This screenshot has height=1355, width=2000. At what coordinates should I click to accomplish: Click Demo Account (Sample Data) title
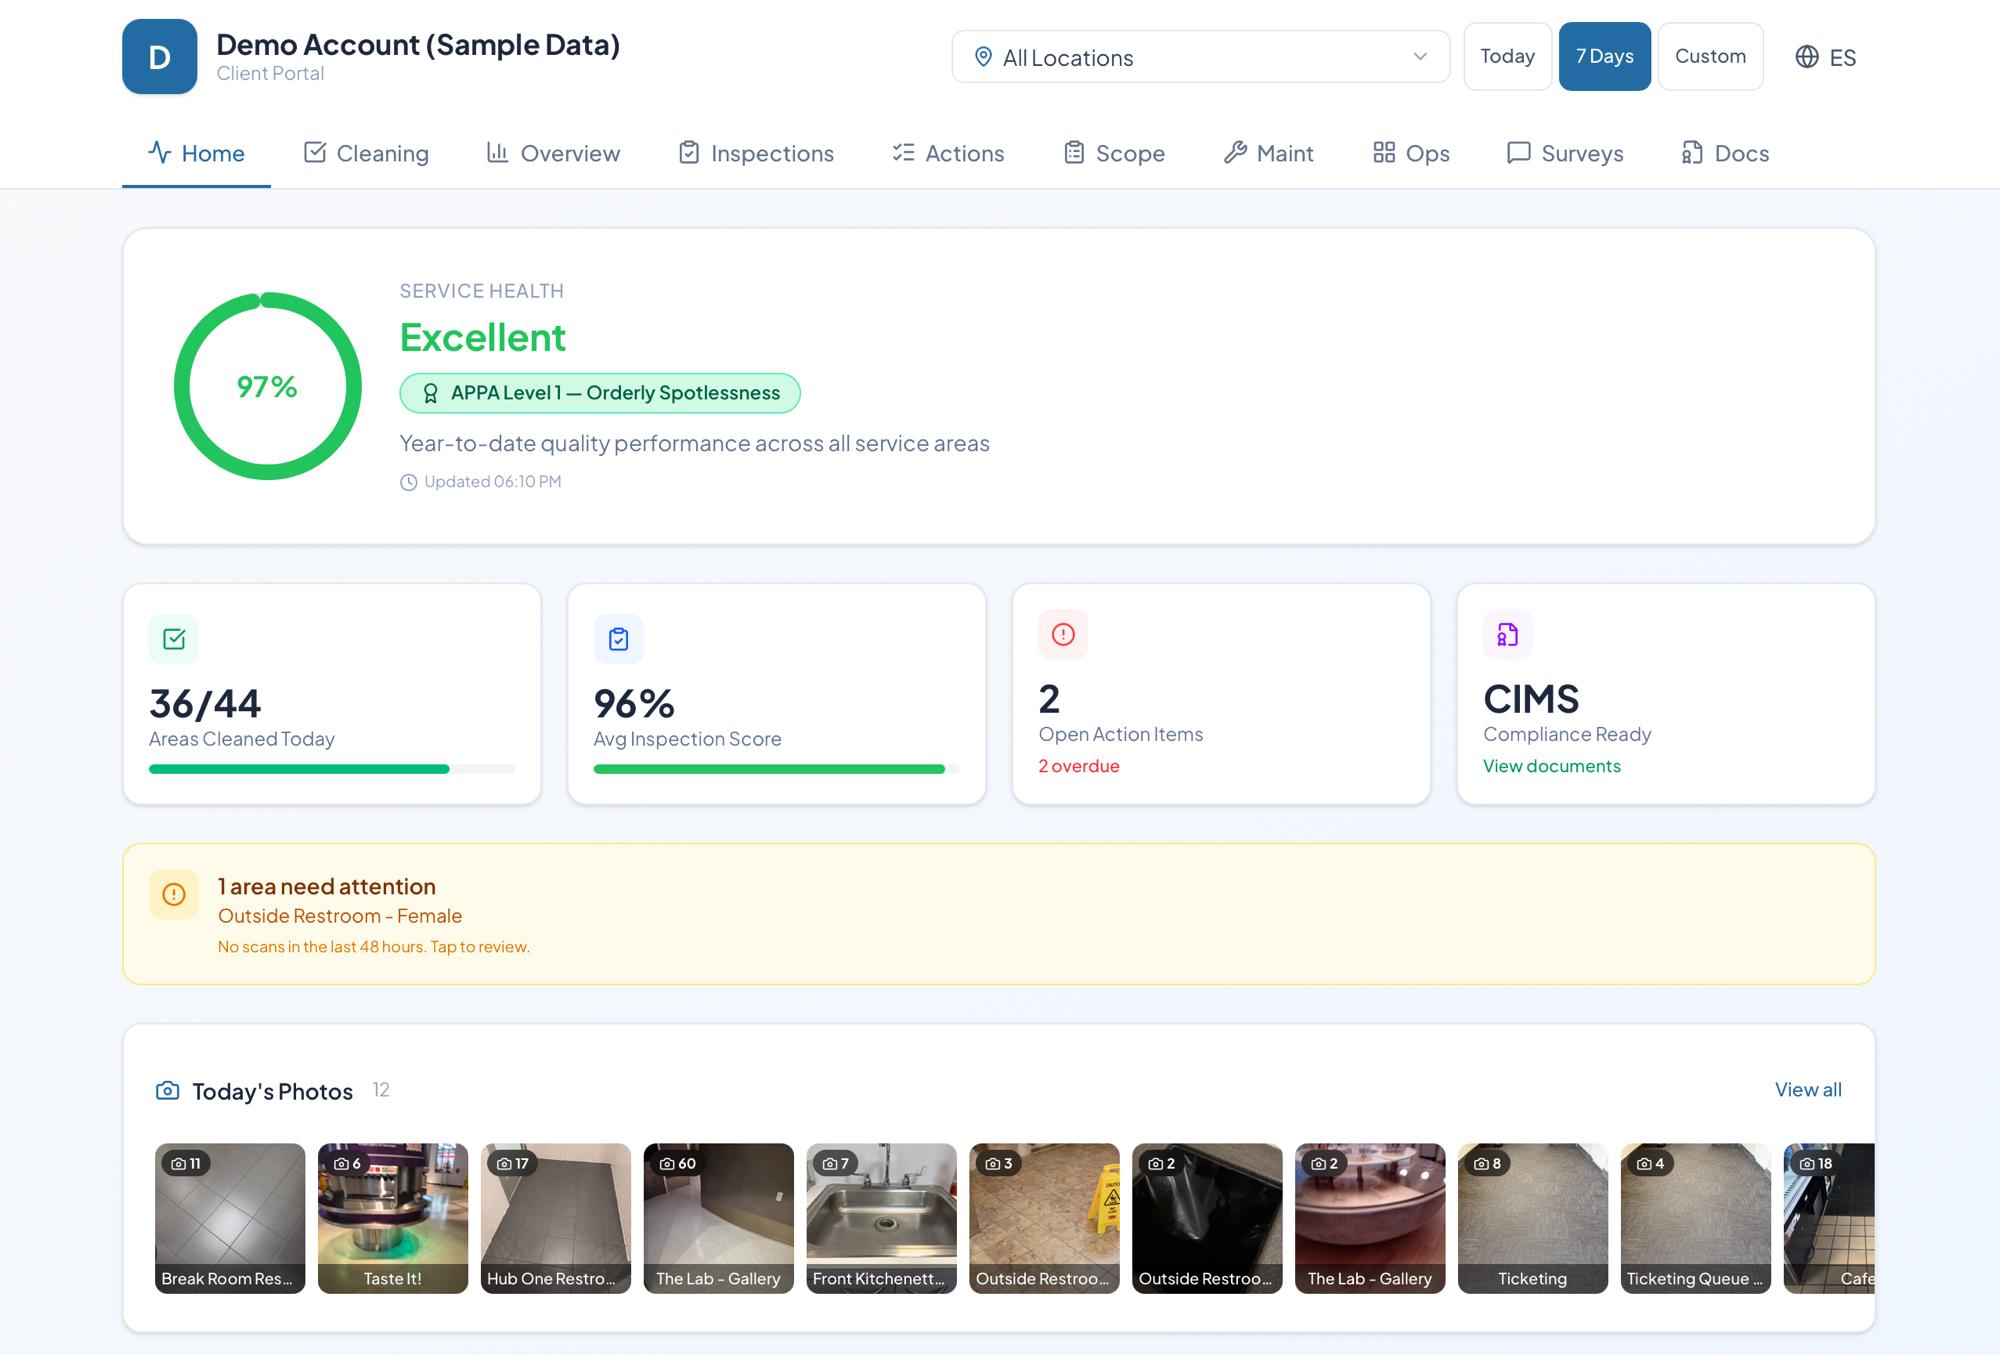coord(418,45)
